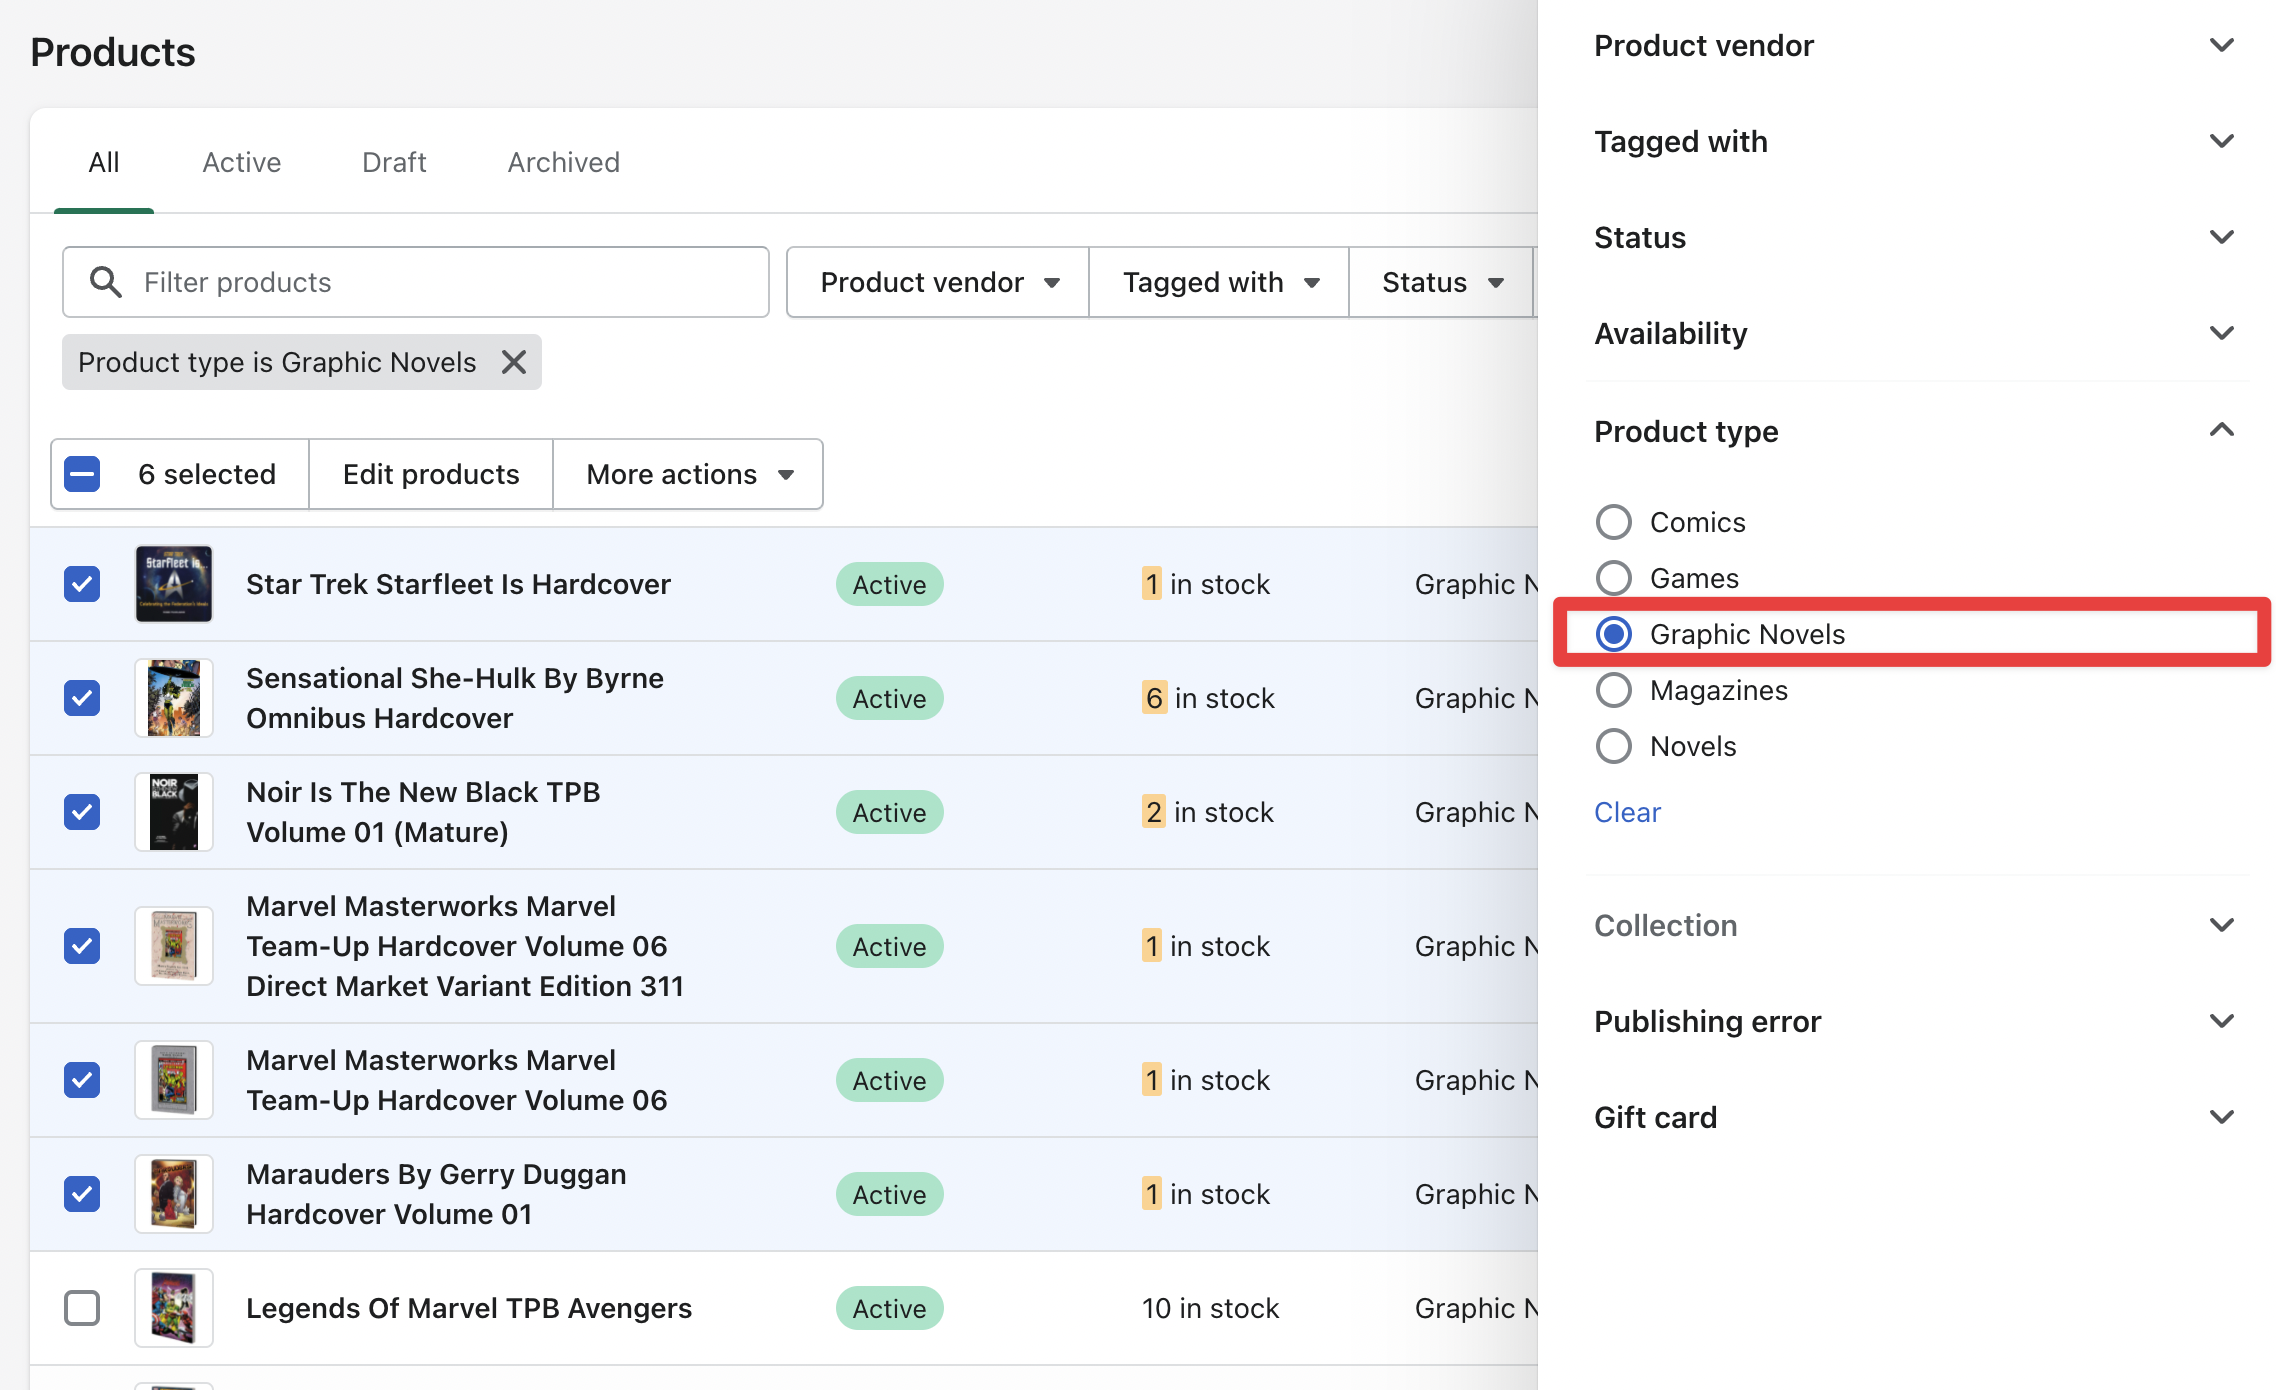Click Clear link under Product type
Image resolution: width=2276 pixels, height=1390 pixels.
(1627, 812)
